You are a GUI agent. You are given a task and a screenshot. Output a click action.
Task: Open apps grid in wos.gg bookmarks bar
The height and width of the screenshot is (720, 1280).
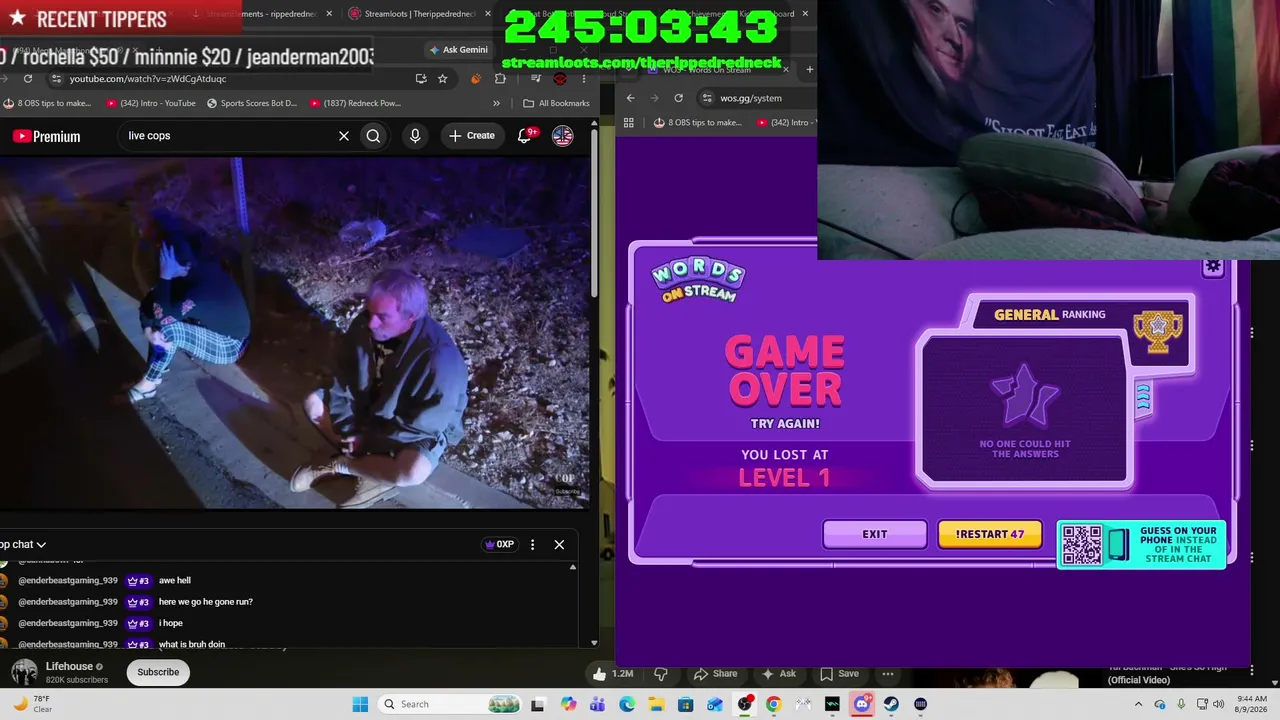pos(629,123)
